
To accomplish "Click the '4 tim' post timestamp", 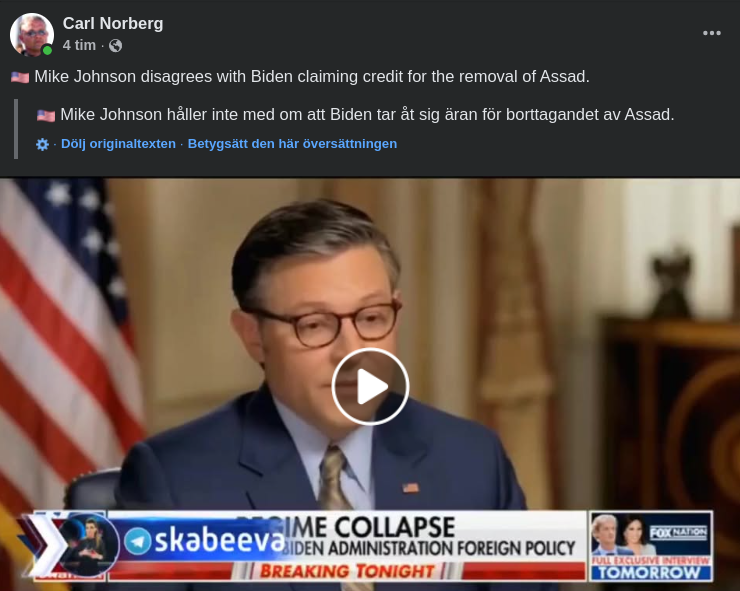I will (x=79, y=45).
